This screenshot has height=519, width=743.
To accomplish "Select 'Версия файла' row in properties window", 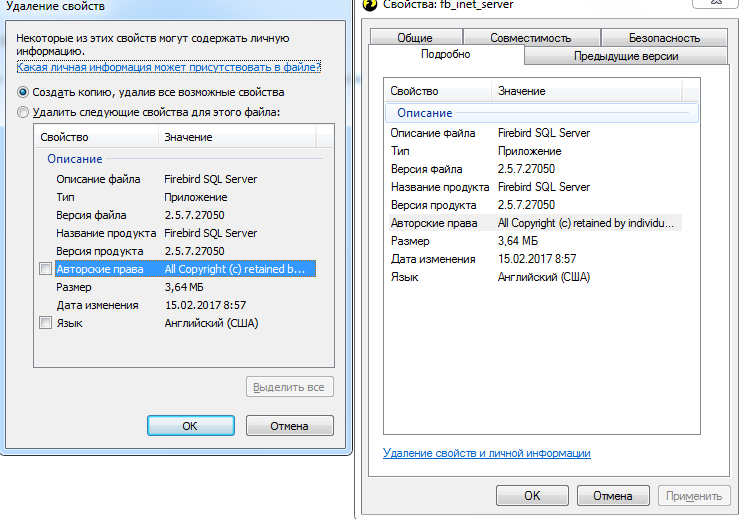I will (x=535, y=169).
